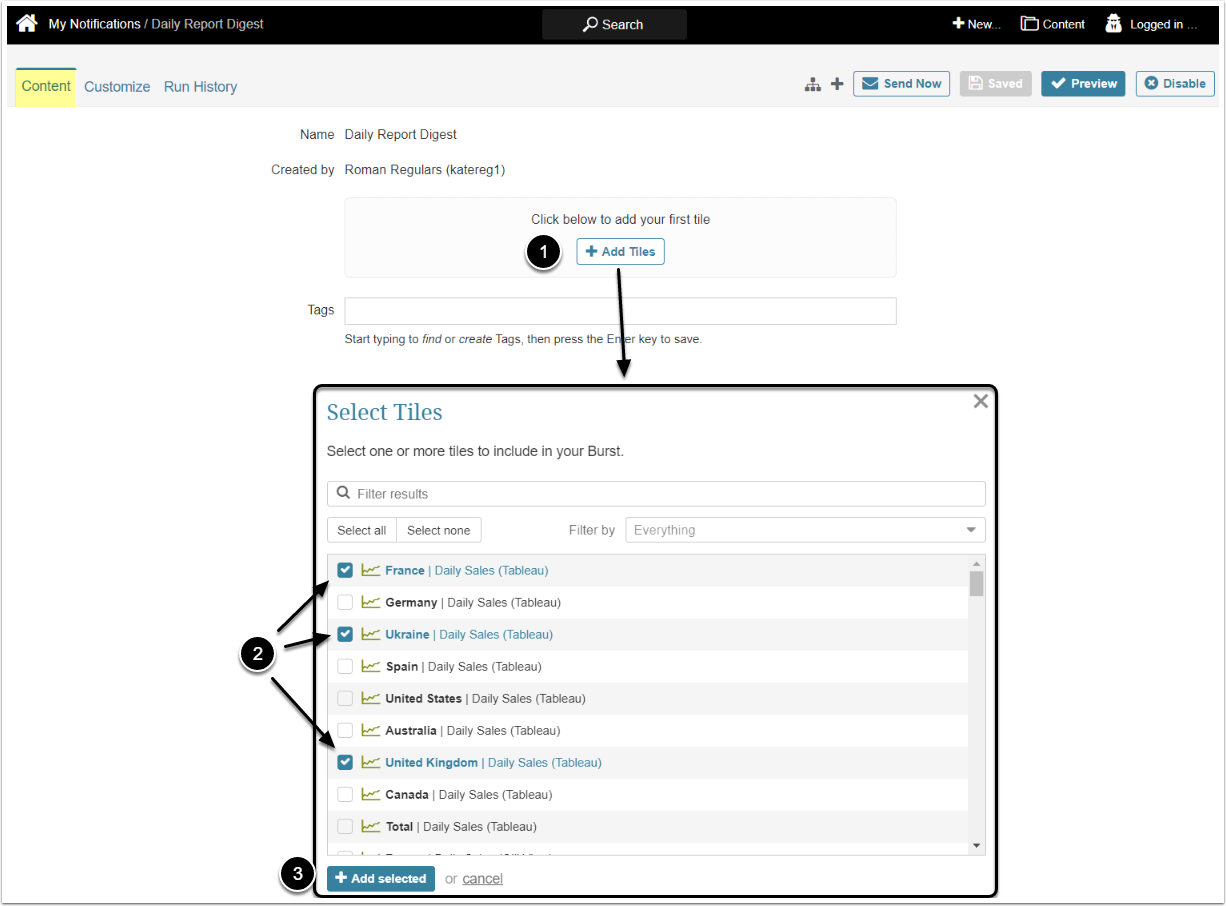The image size is (1226, 906).
Task: Open the Run History tab
Action: pos(200,87)
